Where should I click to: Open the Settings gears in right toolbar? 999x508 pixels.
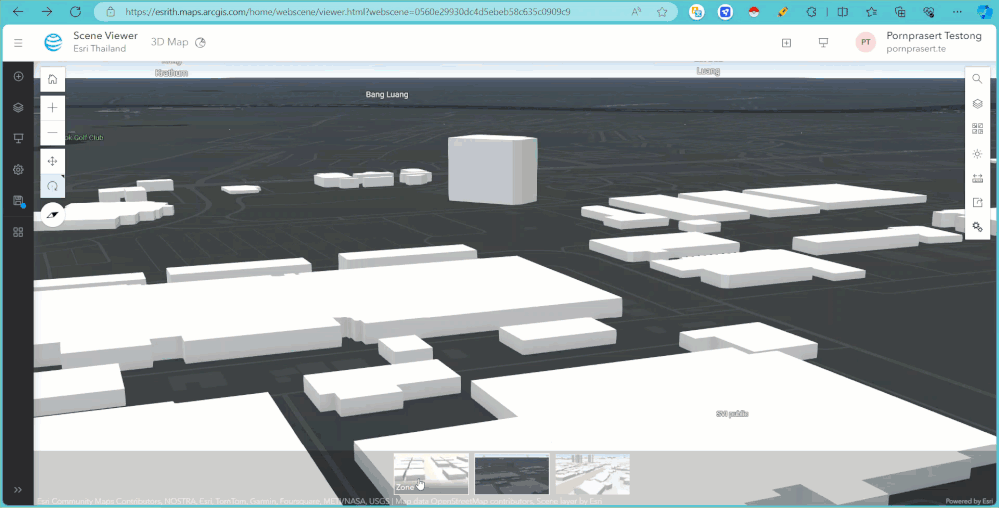[x=977, y=227]
